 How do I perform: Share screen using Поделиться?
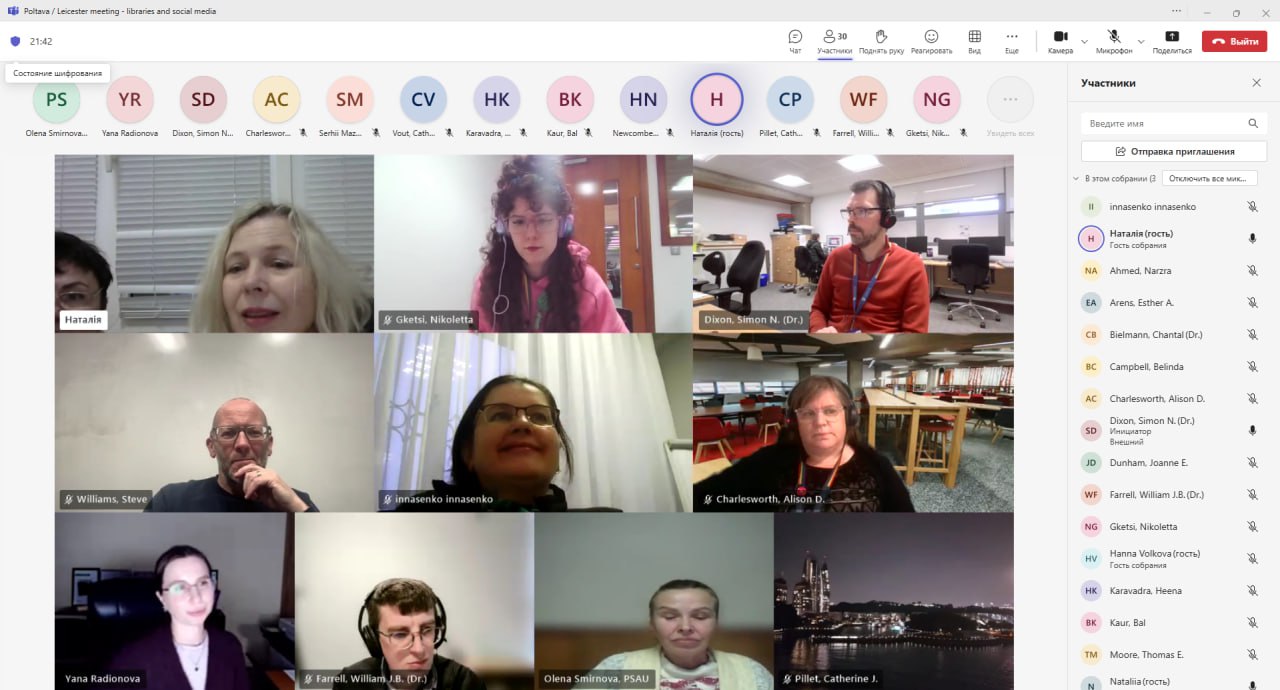coord(1172,40)
